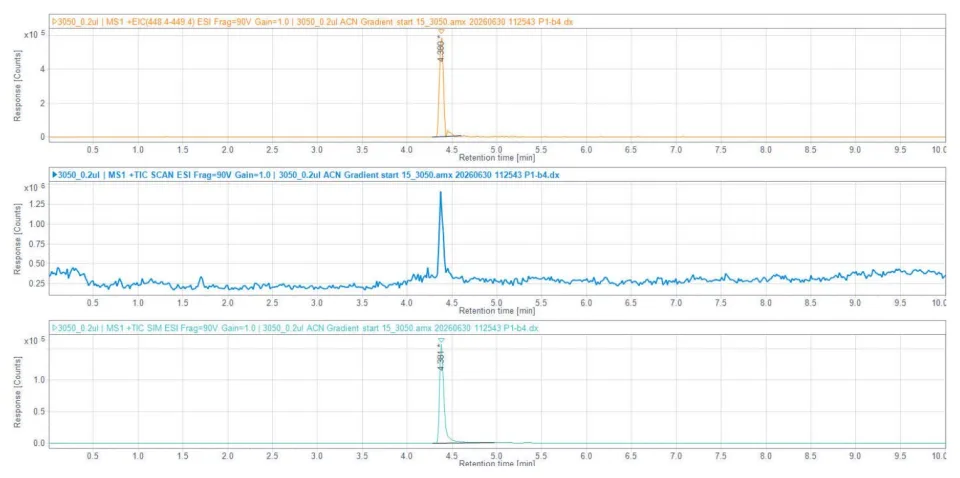Select the EIC(448.4-449.4) chromatogram header text
This screenshot has height=478, width=960.
[316, 21]
